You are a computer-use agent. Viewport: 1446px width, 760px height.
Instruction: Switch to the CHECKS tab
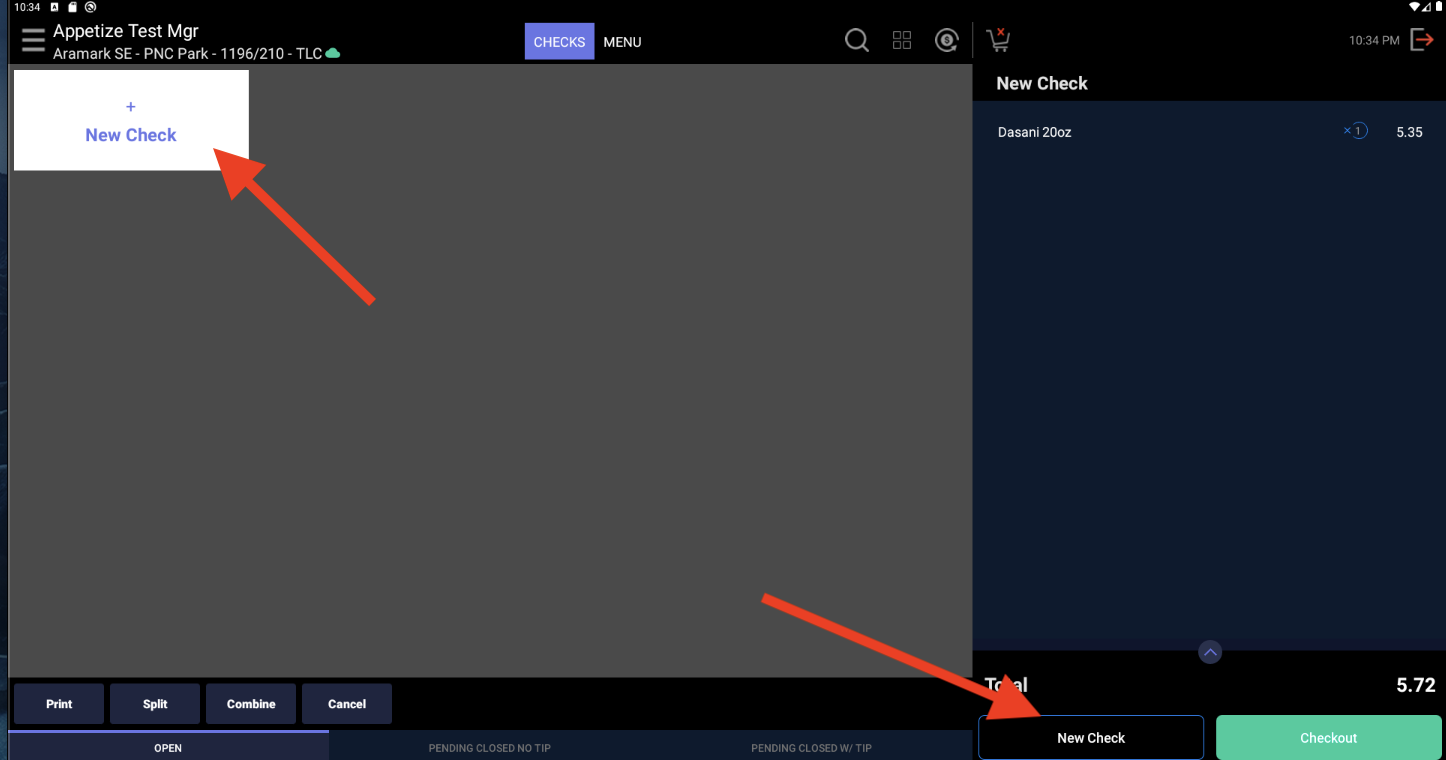click(x=559, y=41)
